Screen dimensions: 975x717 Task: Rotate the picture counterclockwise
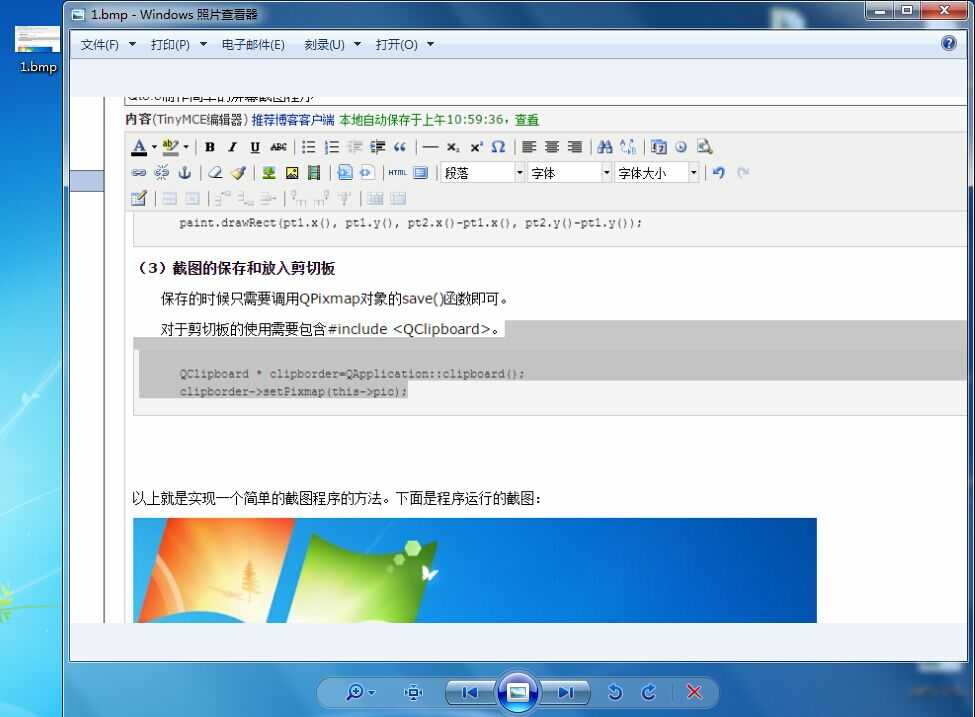pos(615,692)
